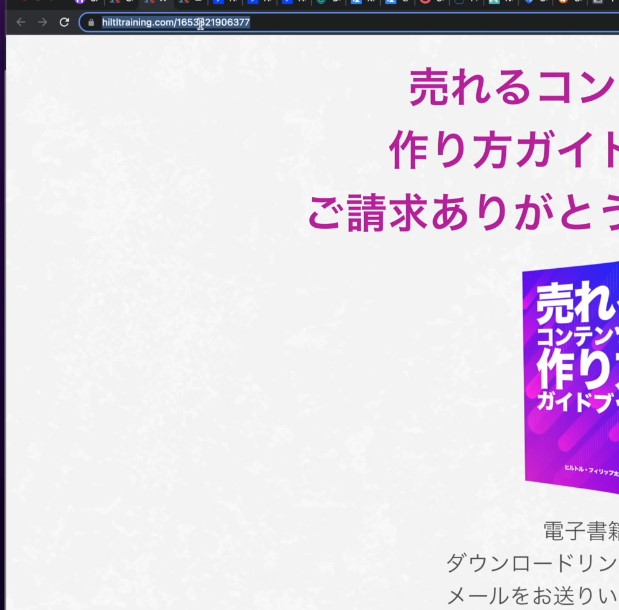The width and height of the screenshot is (619, 610).
Task: Click the text line starting 電子書籍
Action: pos(581,531)
